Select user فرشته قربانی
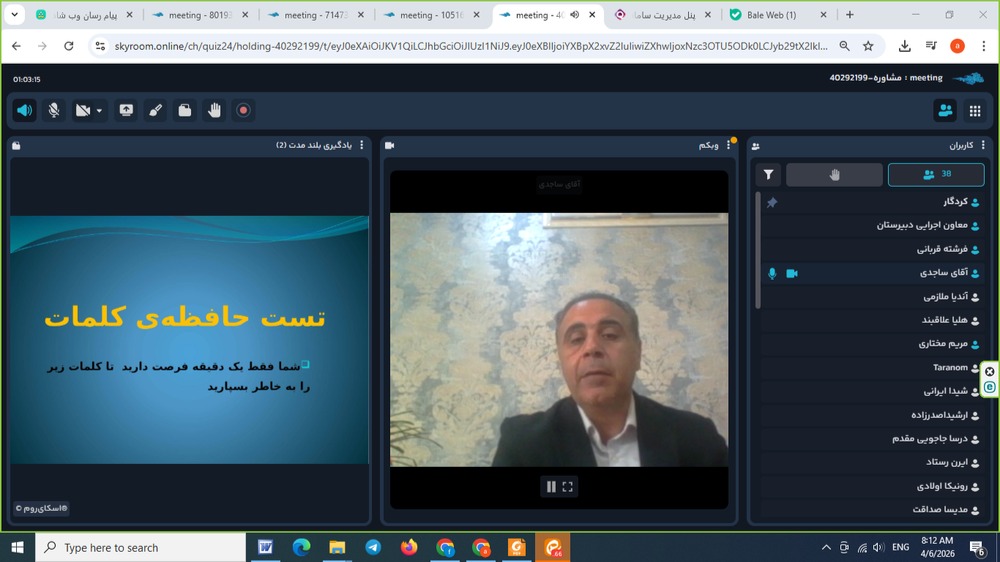Image resolution: width=1000 pixels, height=562 pixels. click(x=873, y=249)
